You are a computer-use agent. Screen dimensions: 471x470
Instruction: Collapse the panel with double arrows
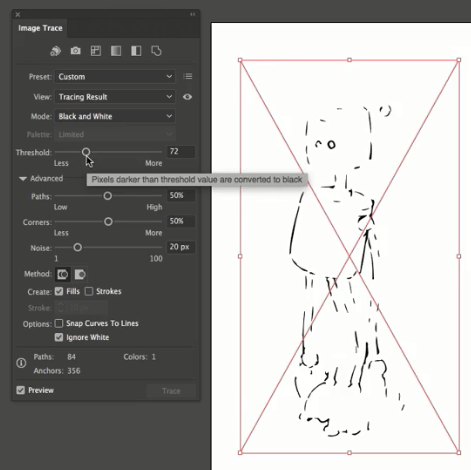coord(193,14)
